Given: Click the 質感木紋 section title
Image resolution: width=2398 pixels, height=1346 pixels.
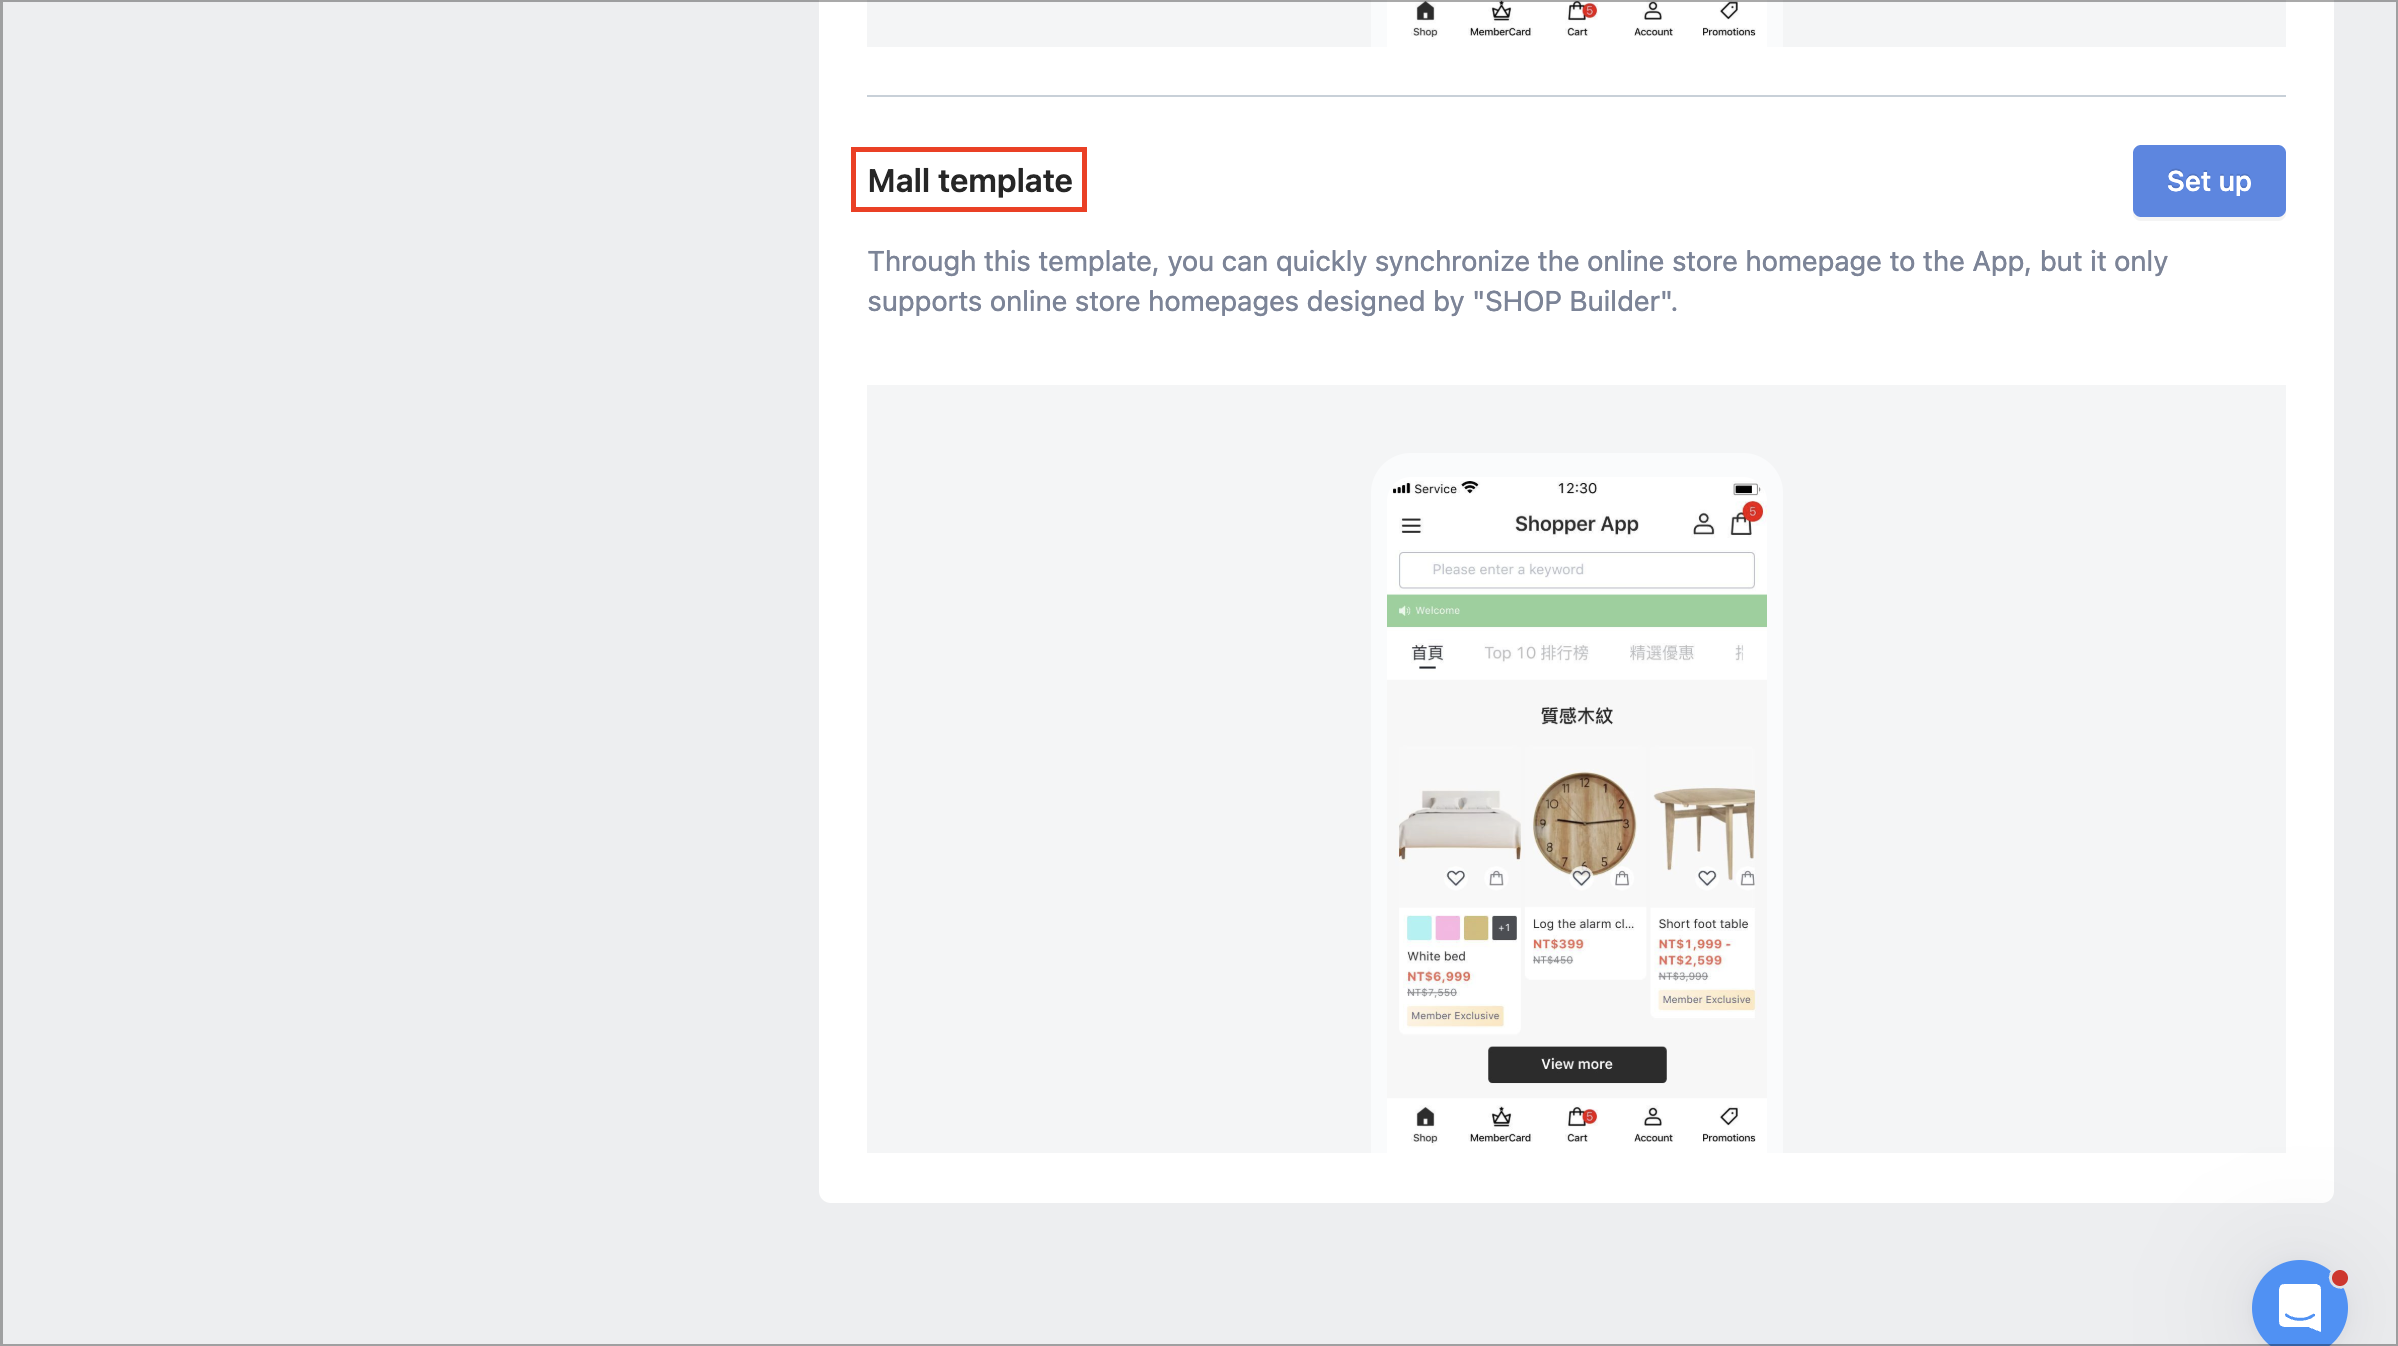Looking at the screenshot, I should click(x=1576, y=716).
